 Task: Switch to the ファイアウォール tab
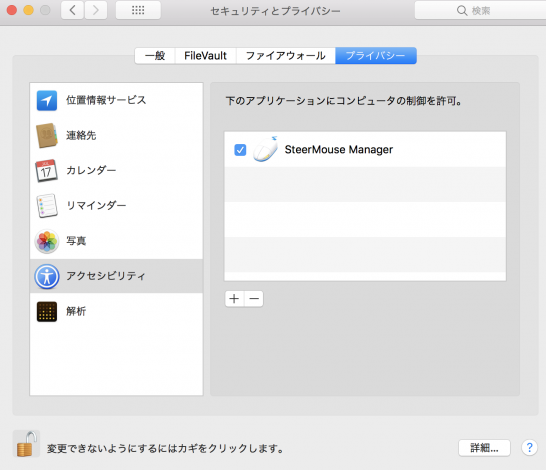tap(286, 56)
